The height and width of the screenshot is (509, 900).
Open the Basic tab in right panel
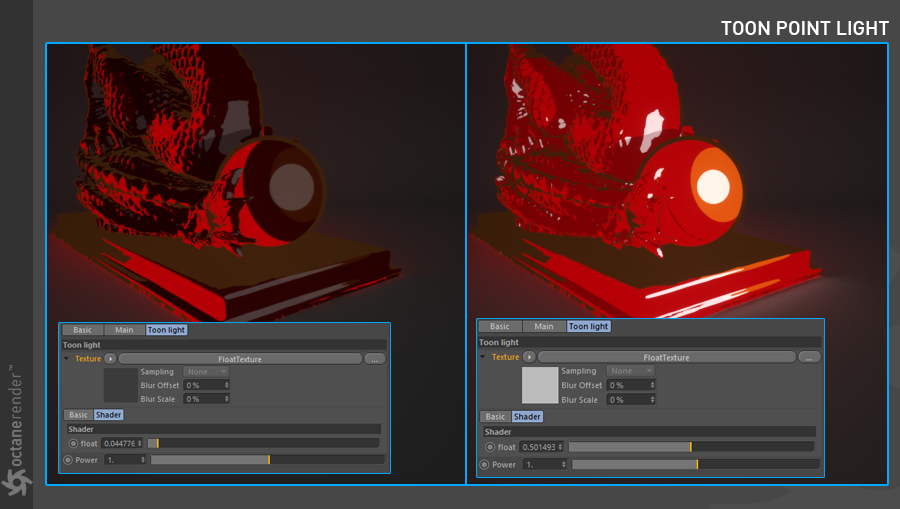click(x=499, y=326)
